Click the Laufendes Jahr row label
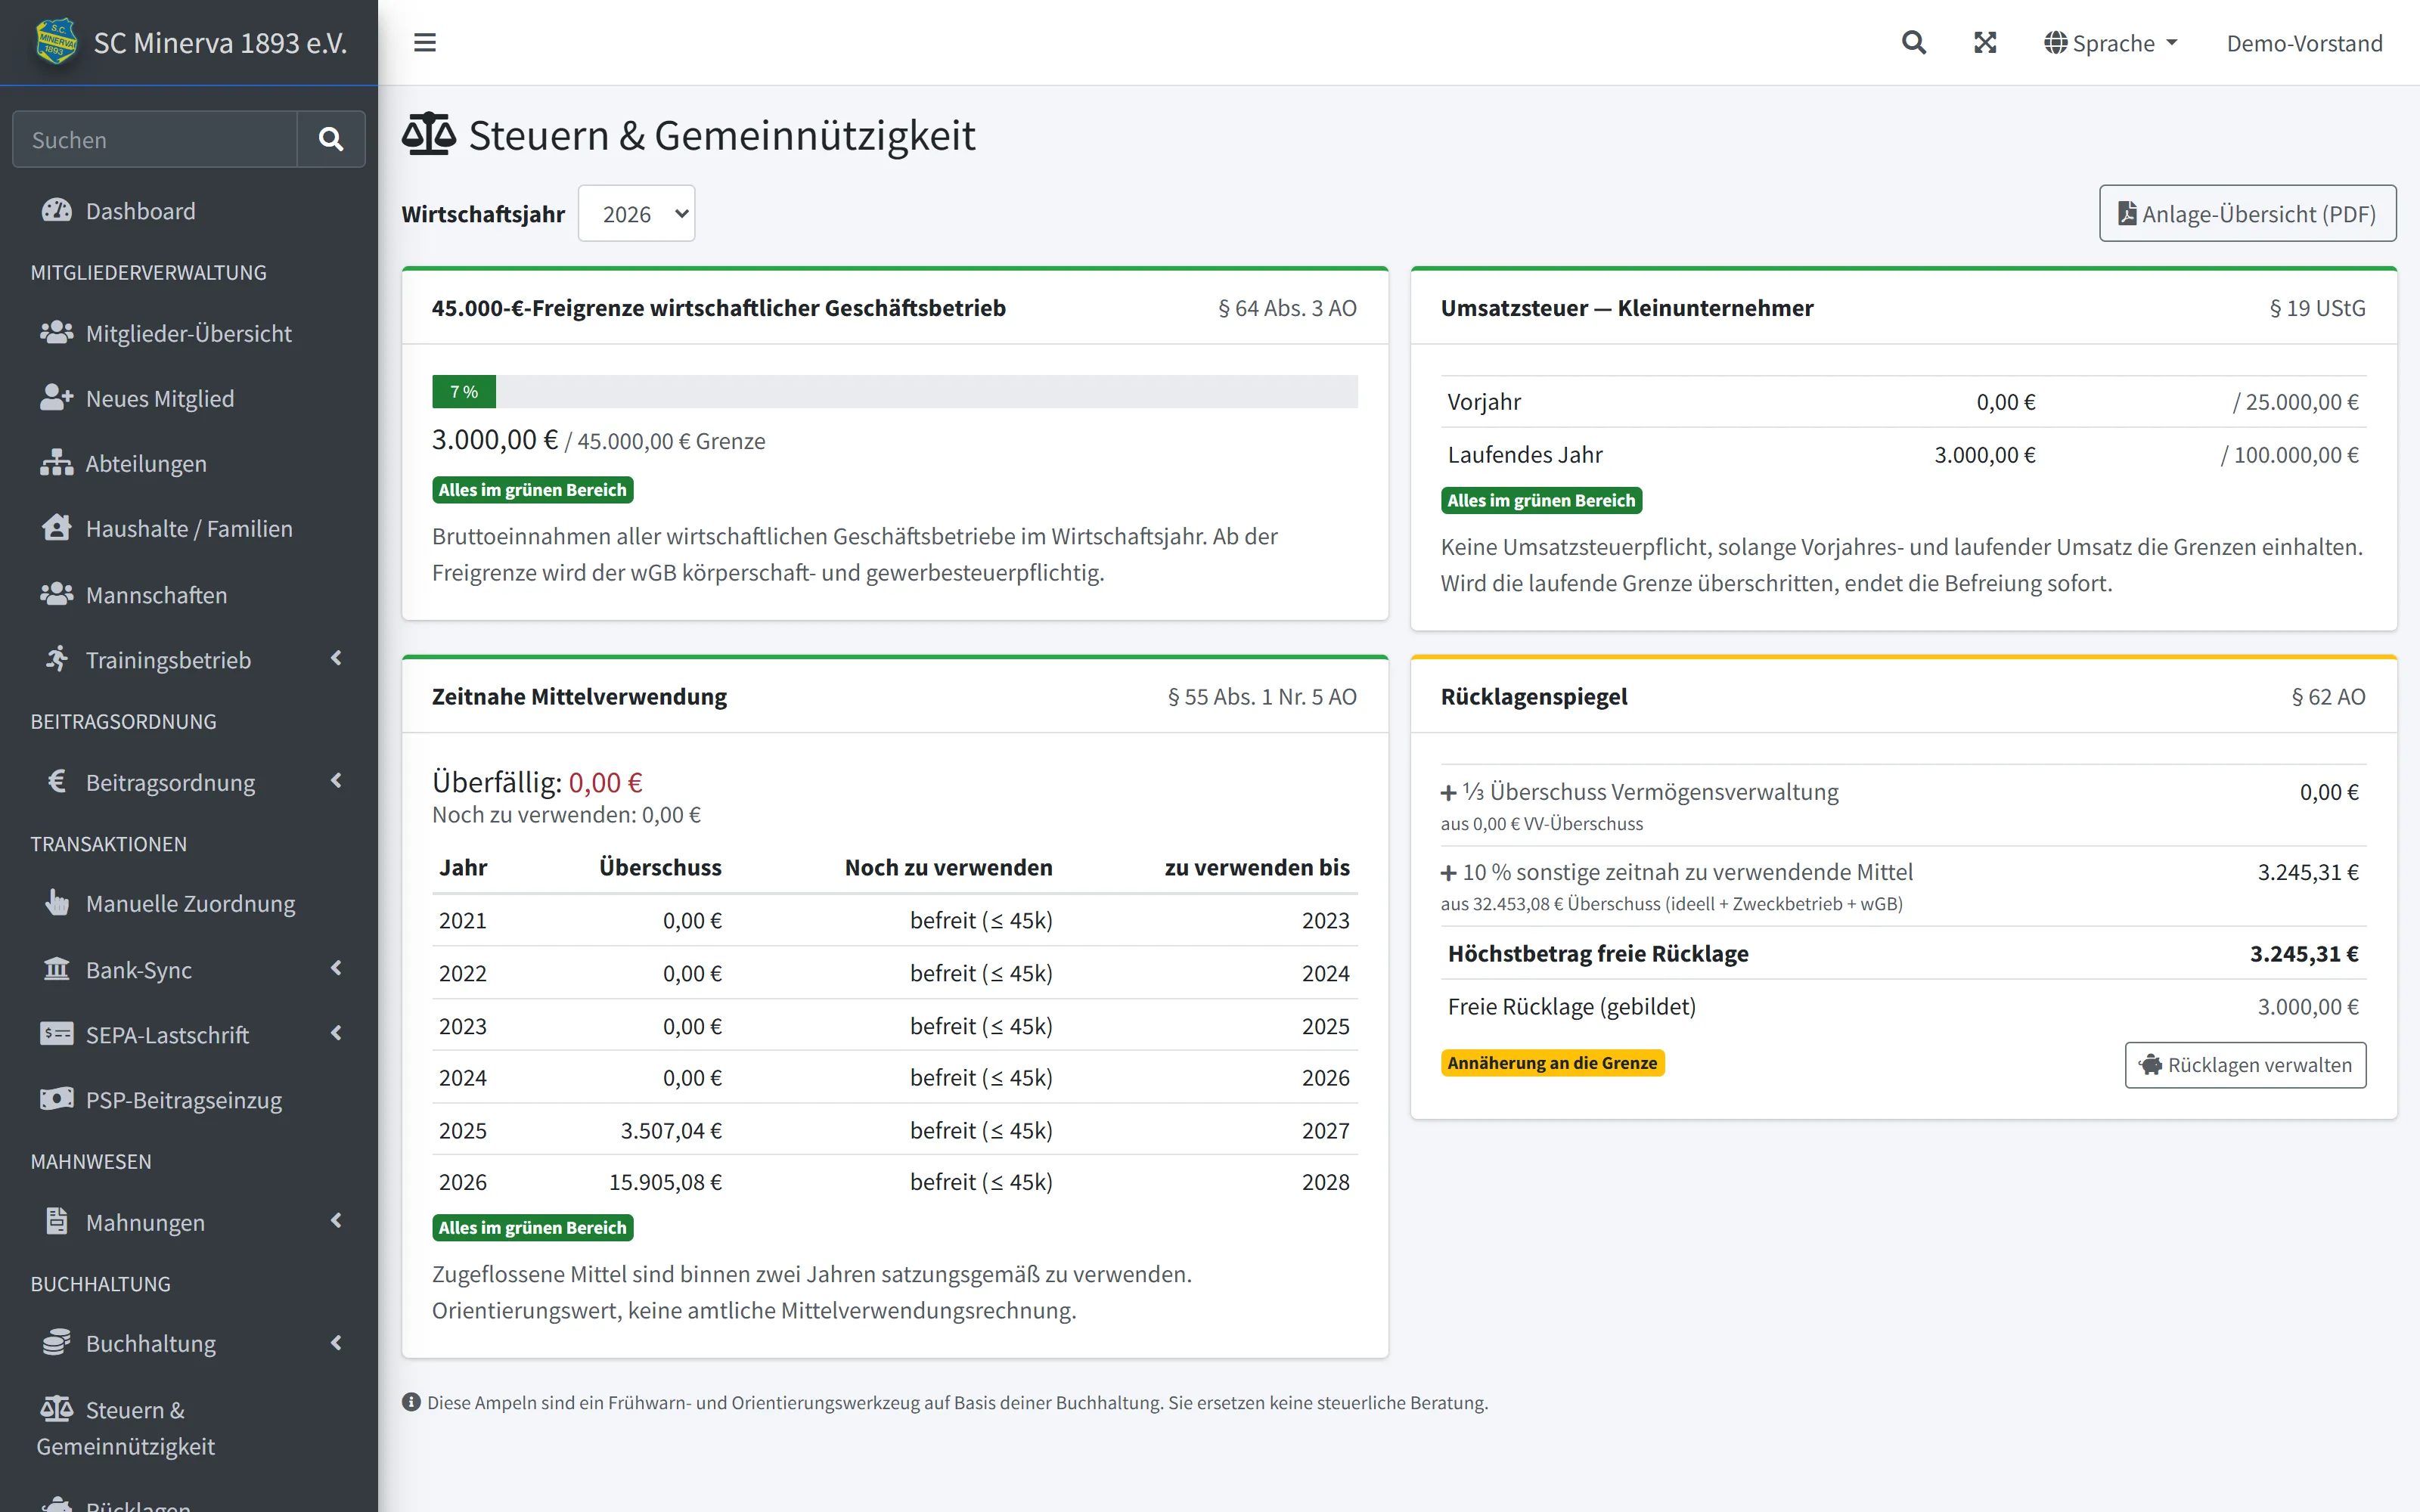Viewport: 2420px width, 1512px height. (1525, 454)
